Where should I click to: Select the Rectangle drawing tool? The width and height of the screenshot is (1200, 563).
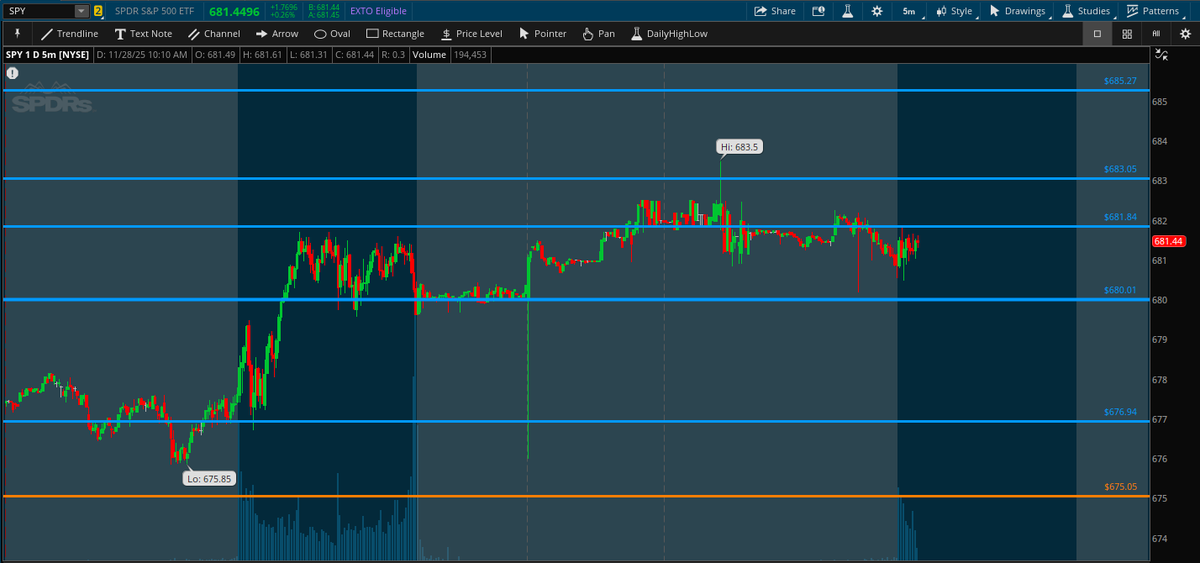pyautogui.click(x=395, y=33)
